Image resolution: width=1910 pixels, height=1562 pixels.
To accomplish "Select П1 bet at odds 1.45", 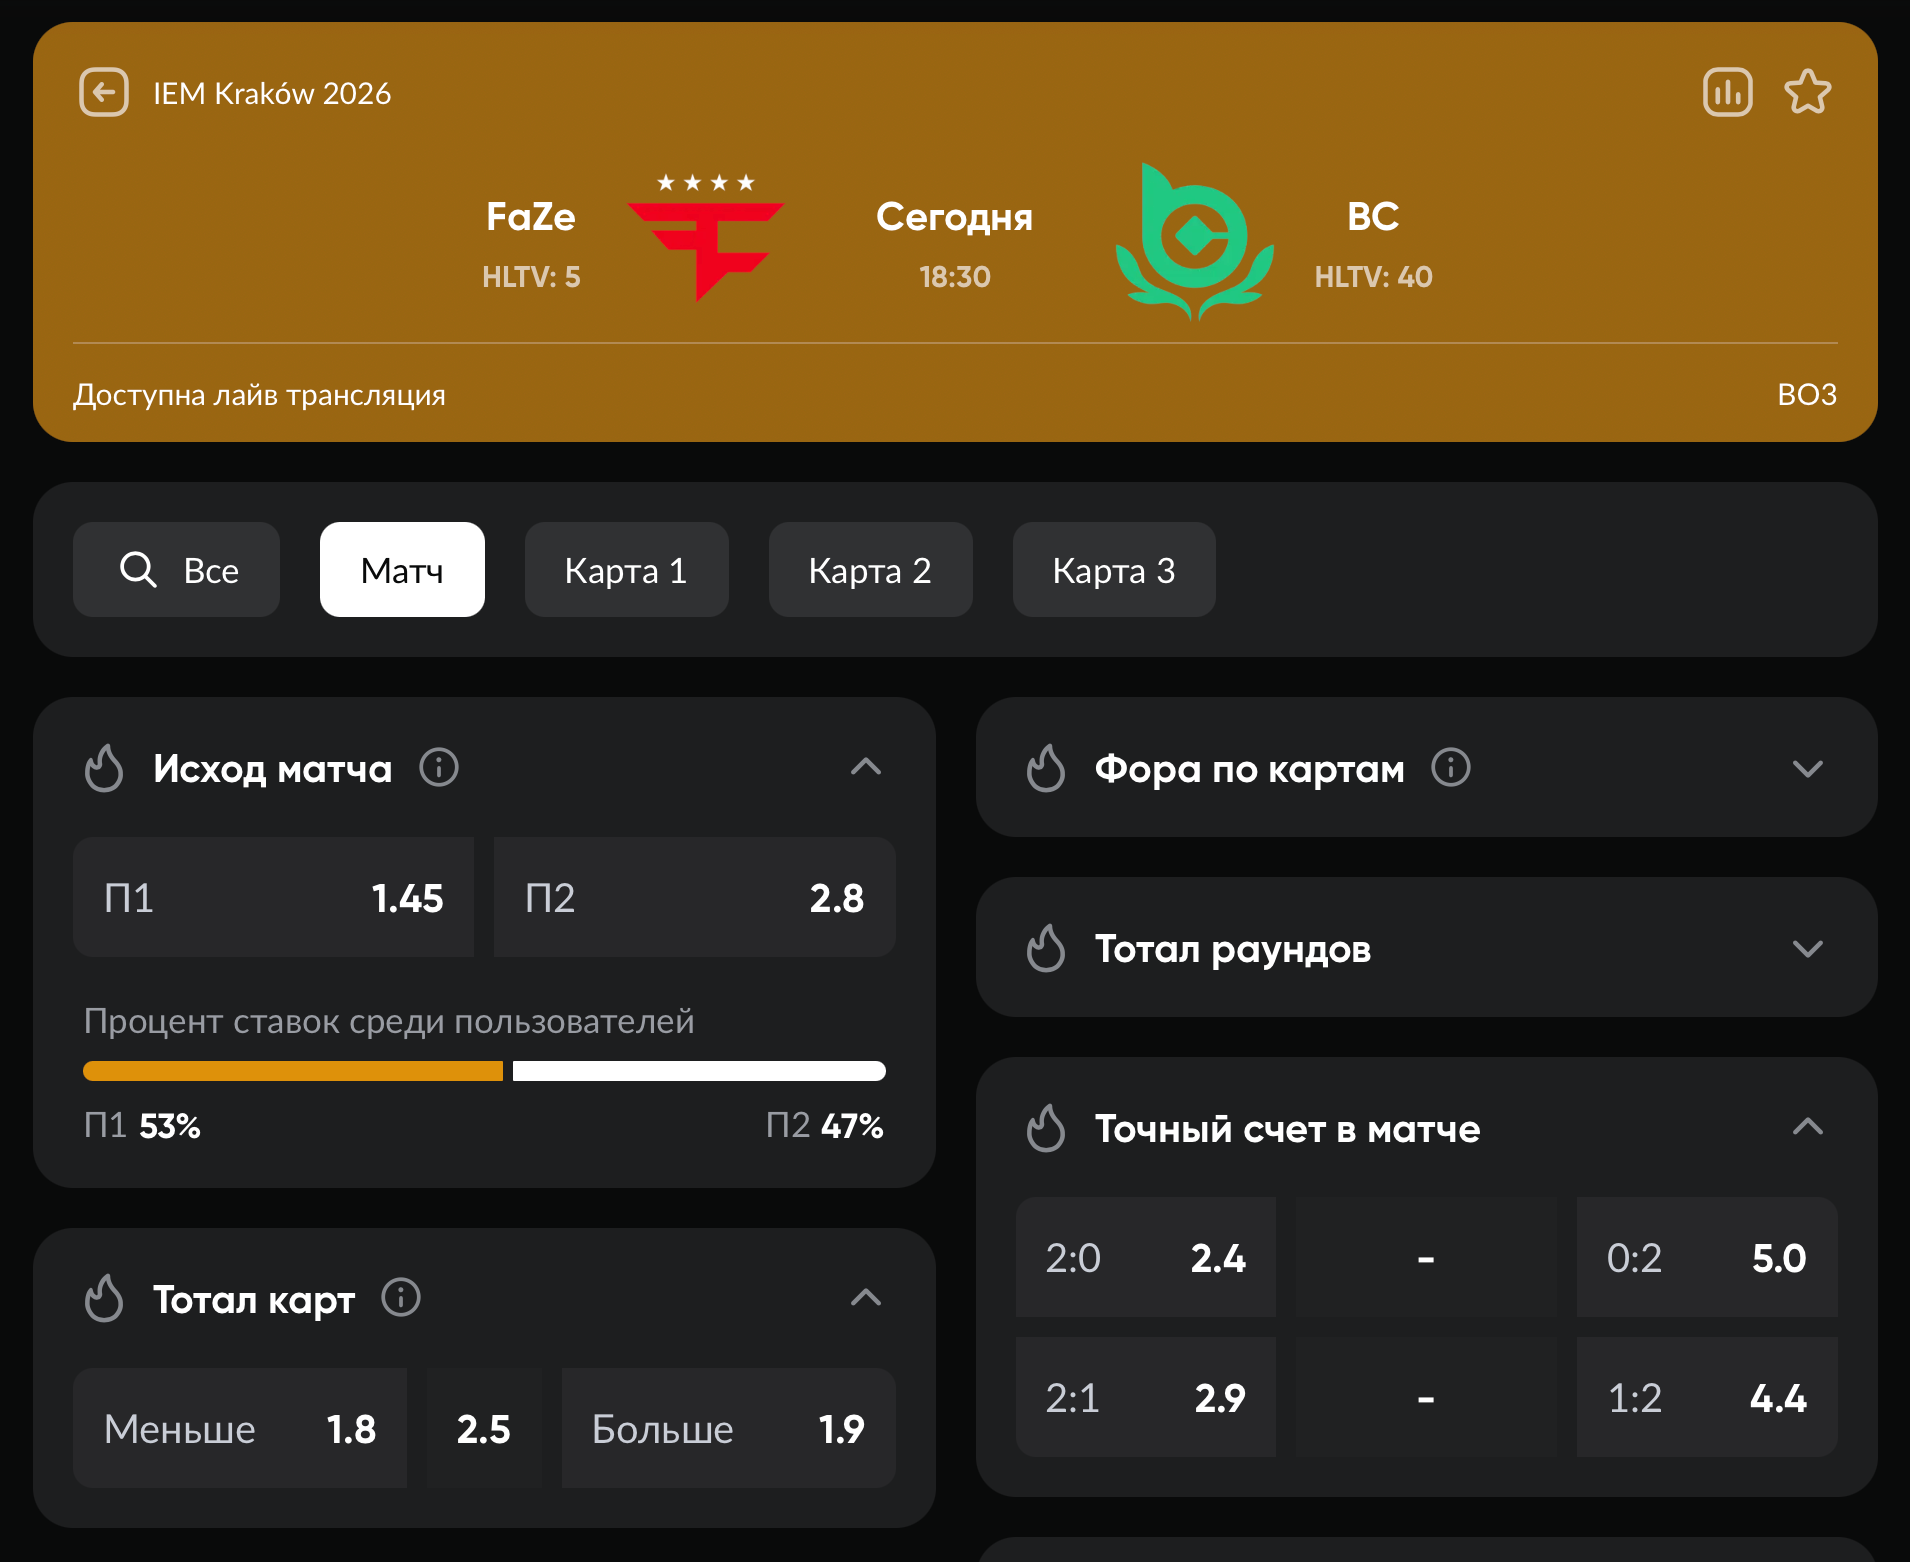I will click(273, 898).
